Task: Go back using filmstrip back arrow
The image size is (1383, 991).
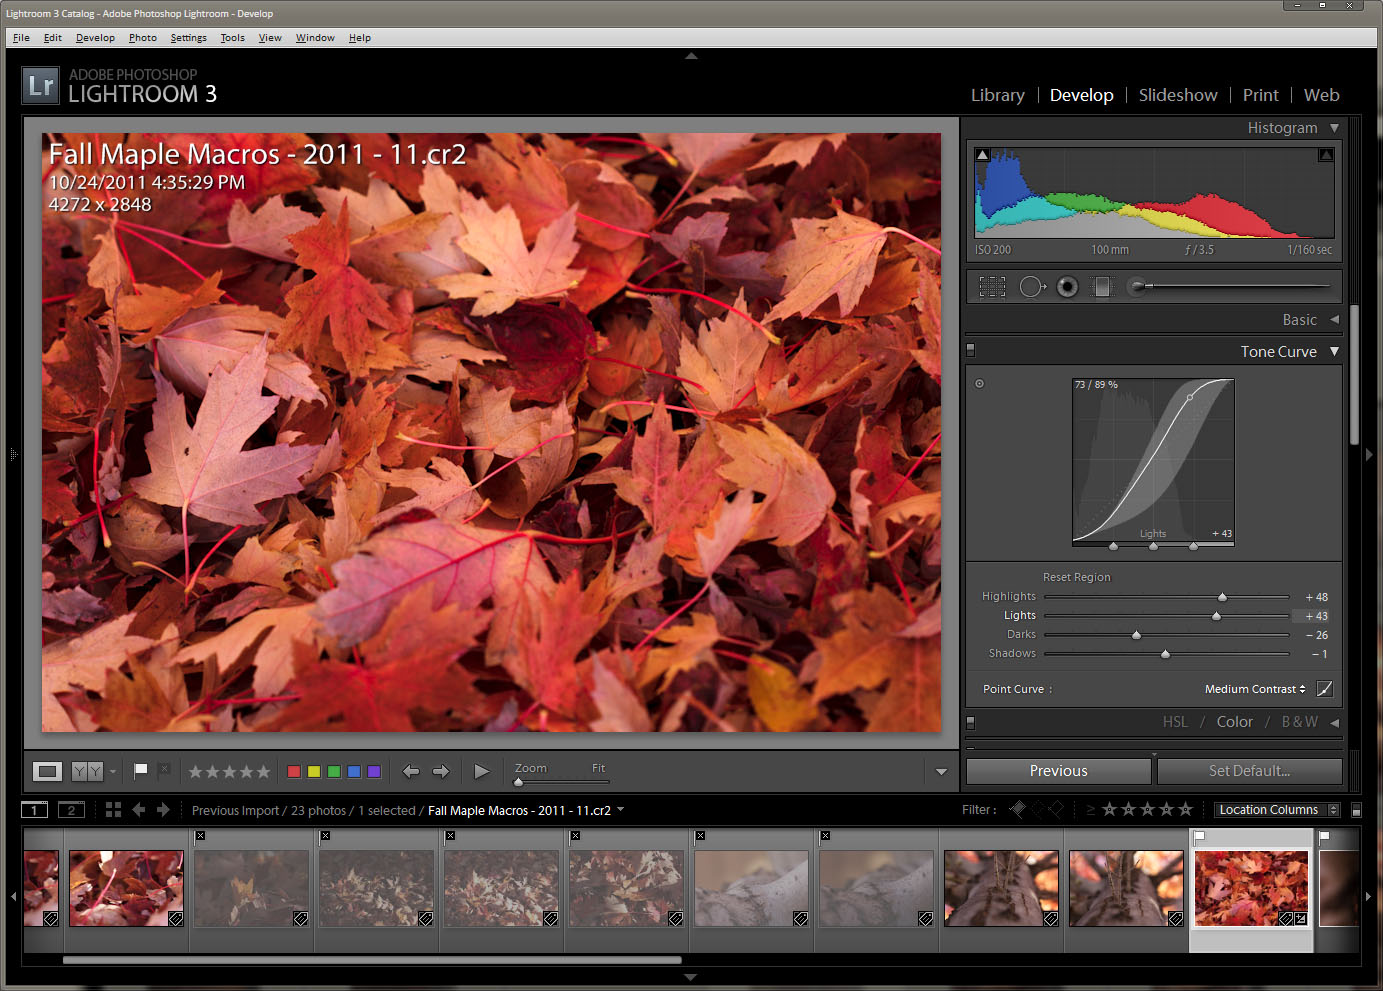Action: click(139, 810)
